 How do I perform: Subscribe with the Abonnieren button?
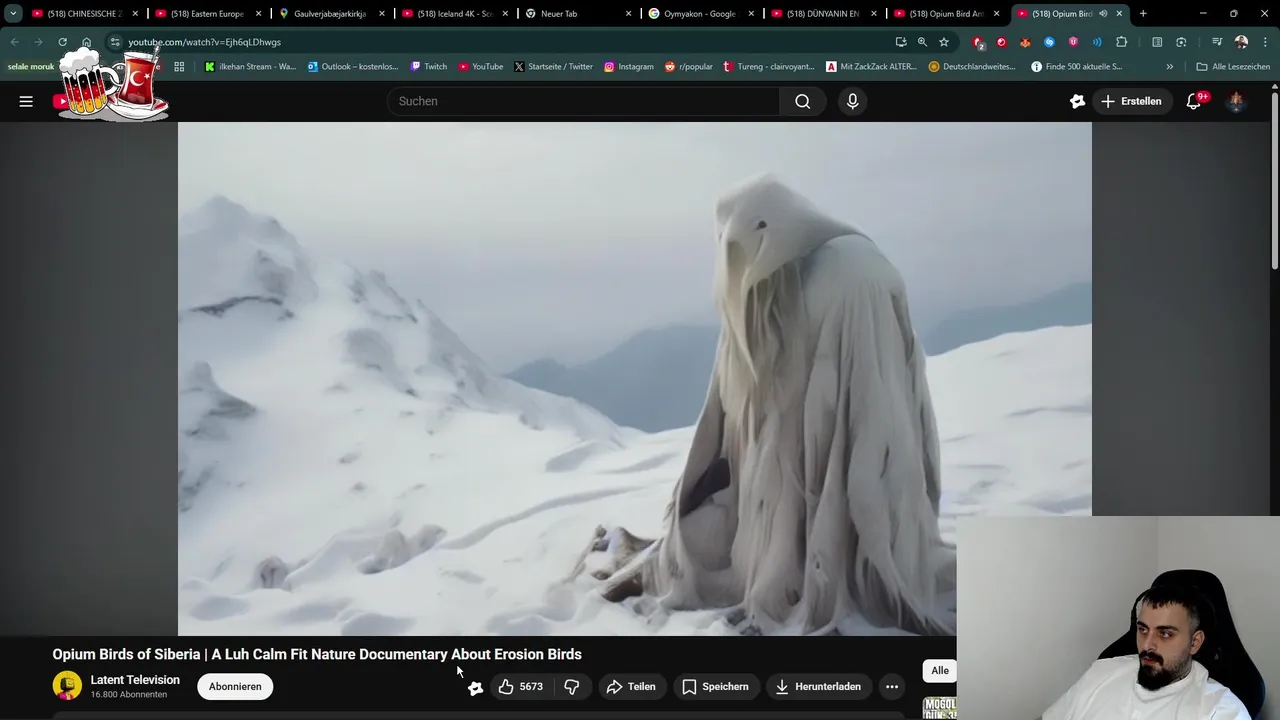point(235,687)
